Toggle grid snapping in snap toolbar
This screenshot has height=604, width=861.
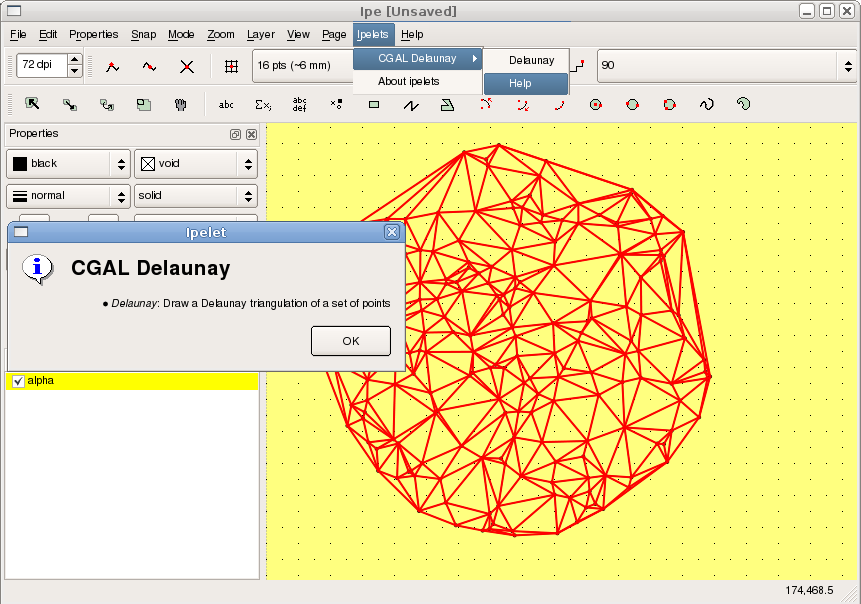(231, 66)
